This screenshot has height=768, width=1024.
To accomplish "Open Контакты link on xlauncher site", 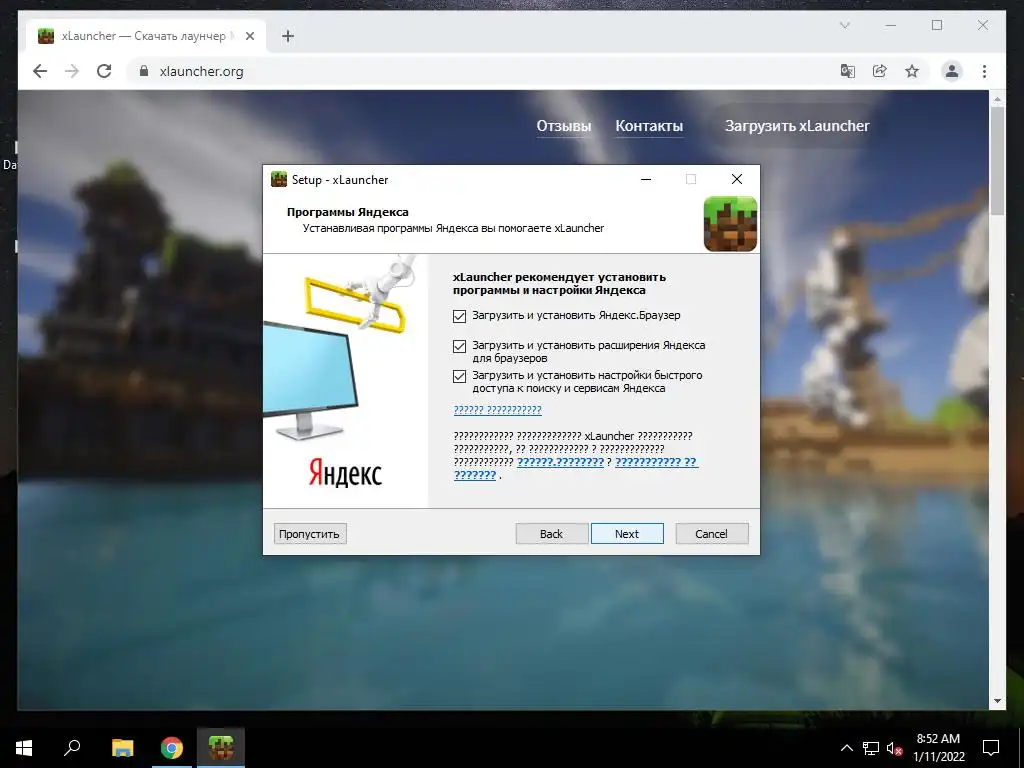I will (x=649, y=126).
